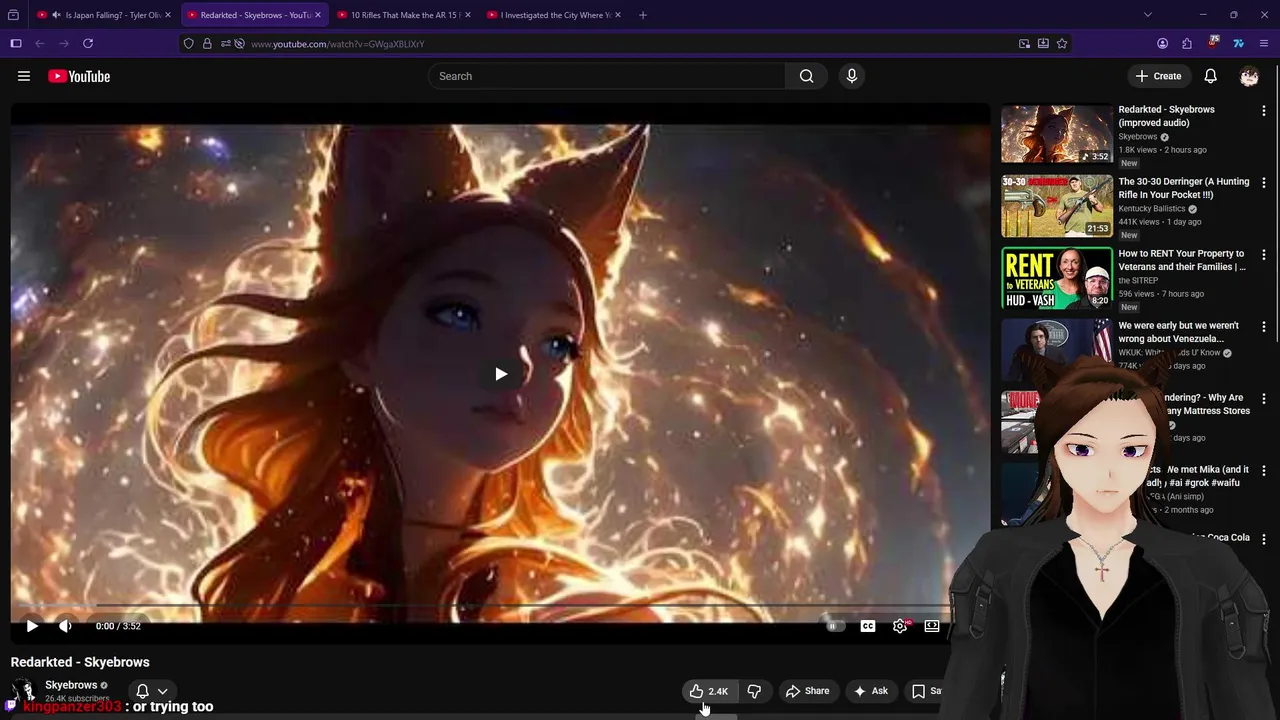
Task: Toggle the browser sidebar panel
Action: point(16,44)
